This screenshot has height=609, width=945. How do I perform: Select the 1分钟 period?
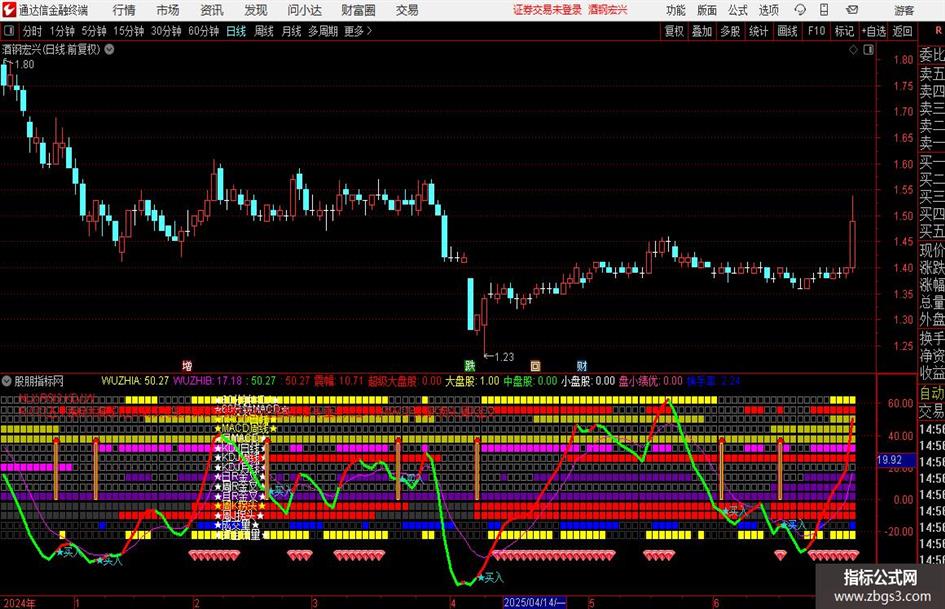[62, 31]
